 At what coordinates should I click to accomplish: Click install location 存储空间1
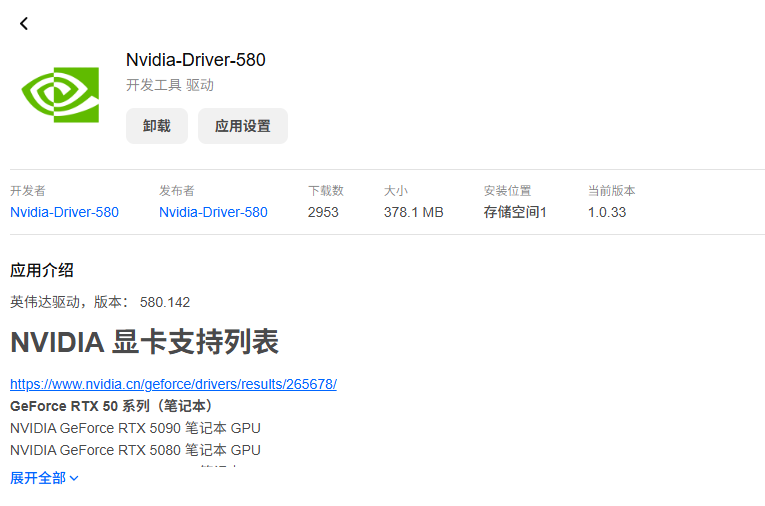point(515,212)
